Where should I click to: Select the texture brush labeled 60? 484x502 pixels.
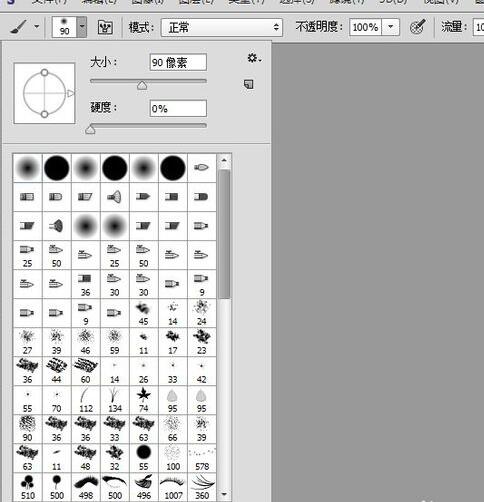pos(85,371)
